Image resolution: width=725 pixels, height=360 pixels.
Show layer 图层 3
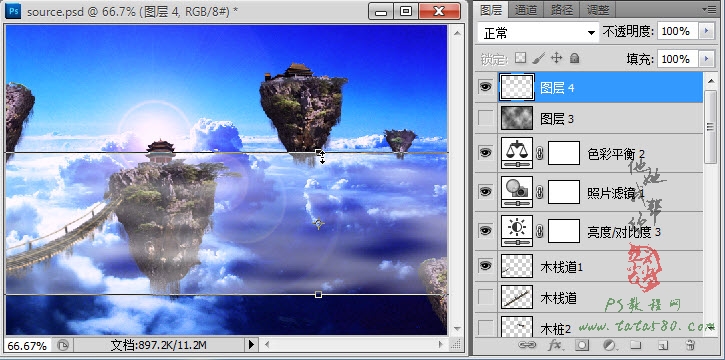click(x=485, y=119)
